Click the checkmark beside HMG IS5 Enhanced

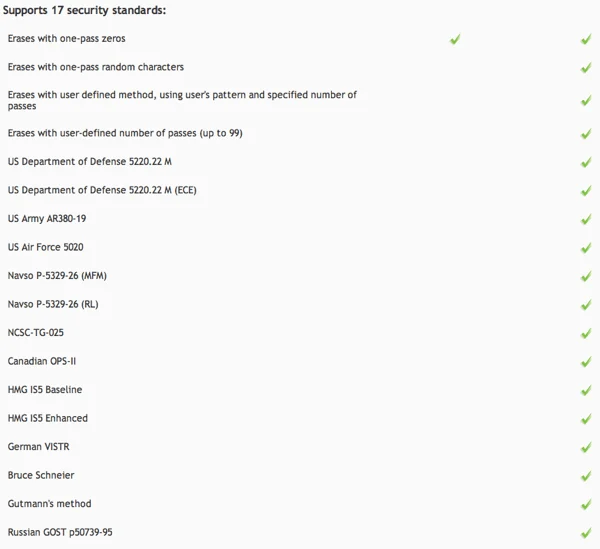[586, 419]
